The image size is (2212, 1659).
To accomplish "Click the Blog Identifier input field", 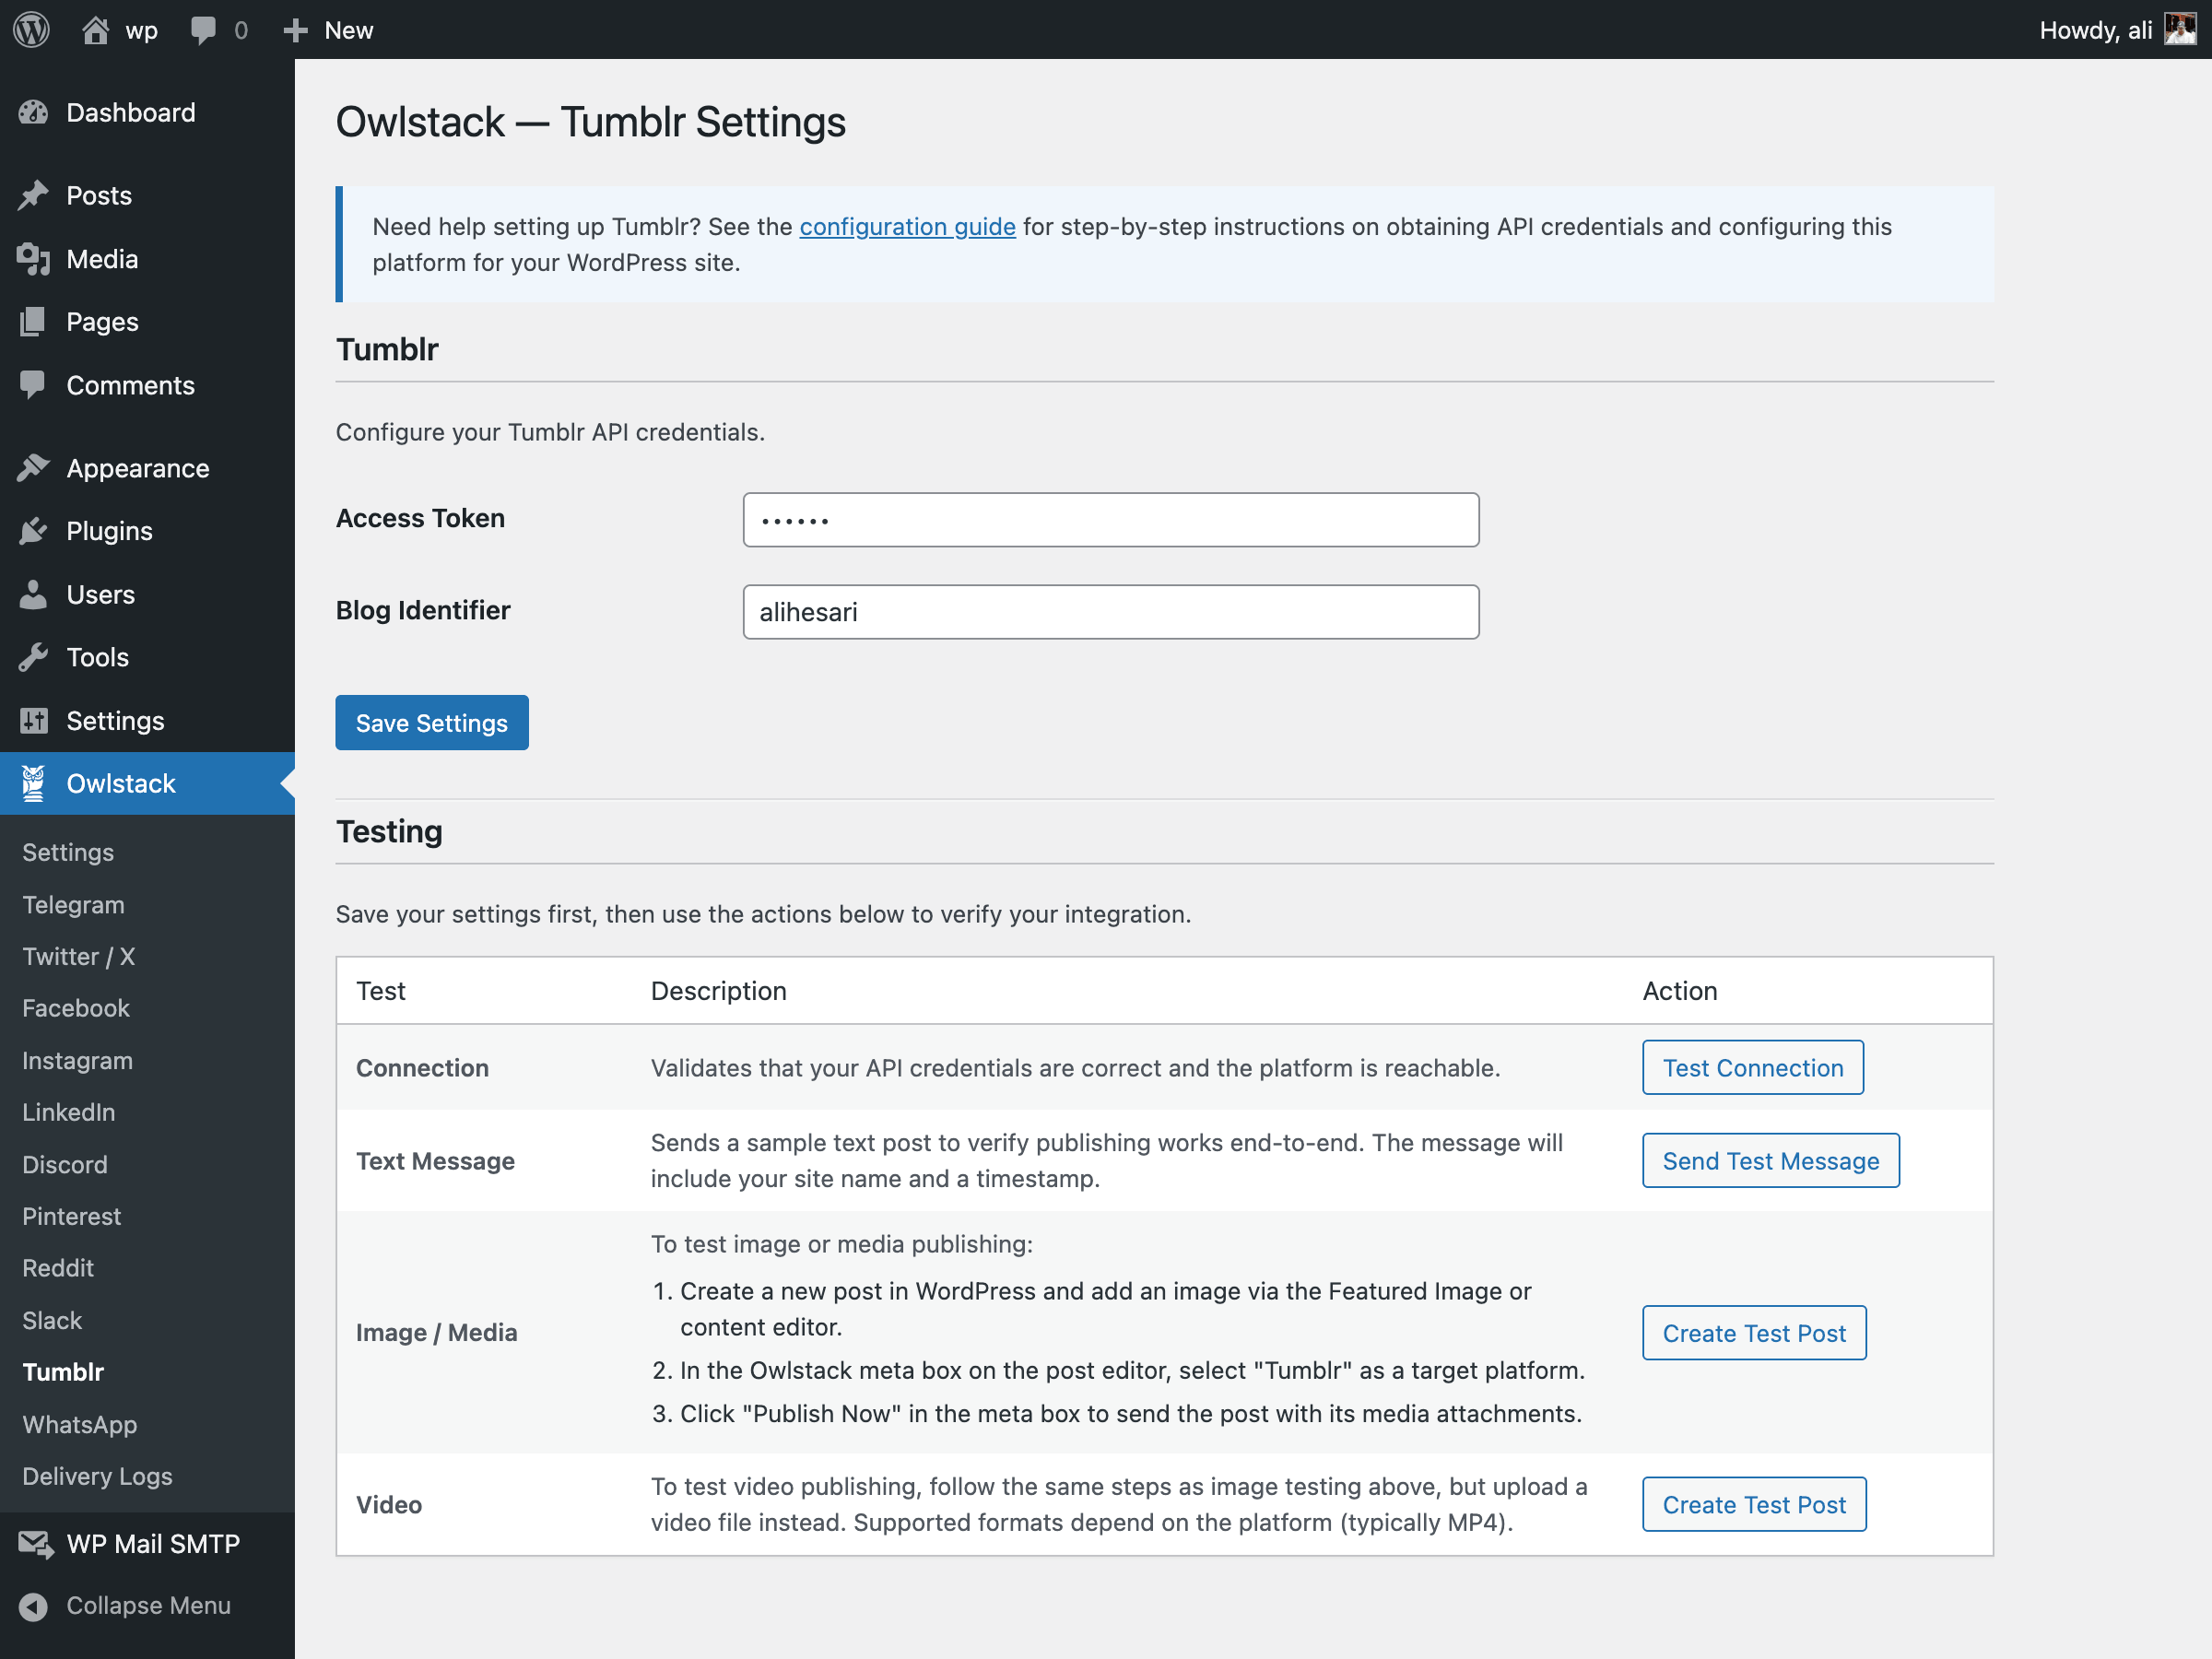I will tap(1110, 611).
